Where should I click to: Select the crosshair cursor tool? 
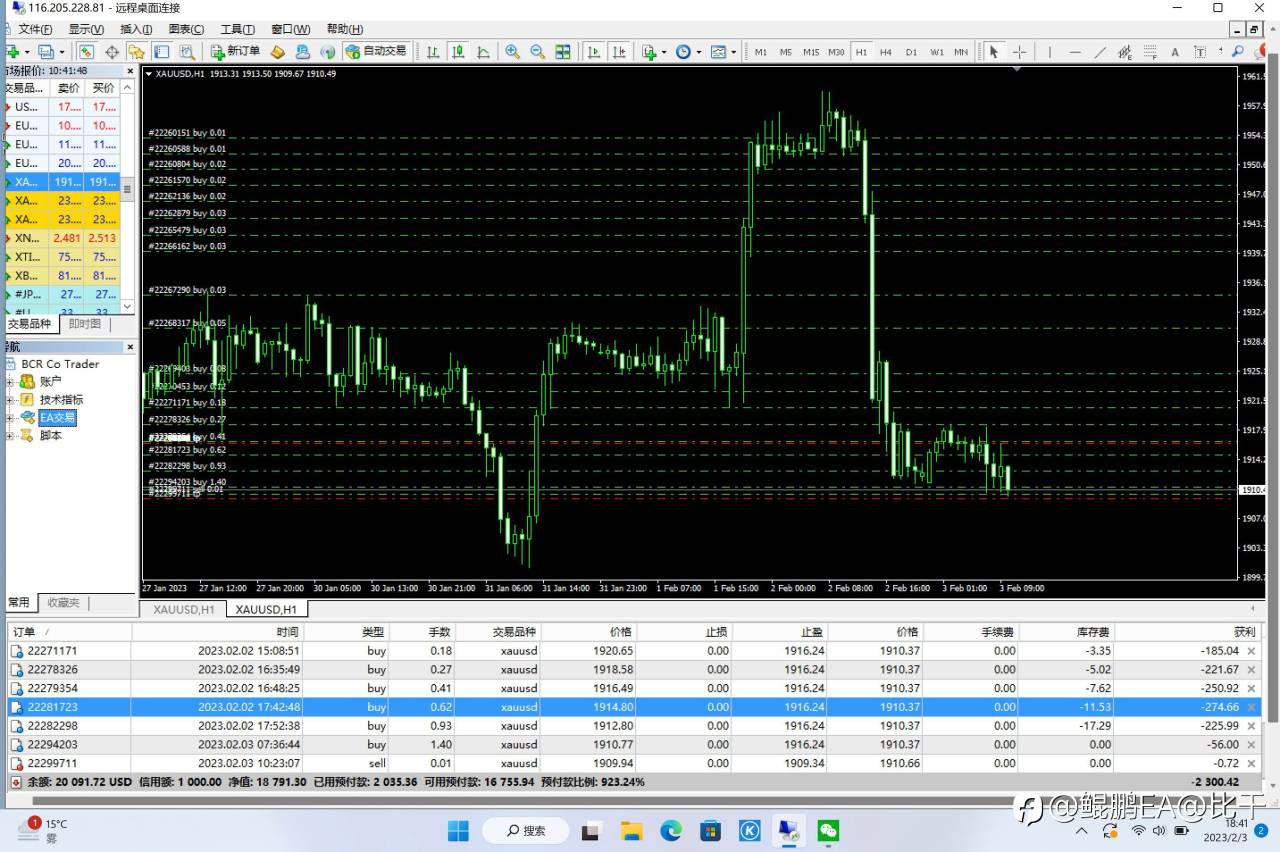[1019, 52]
